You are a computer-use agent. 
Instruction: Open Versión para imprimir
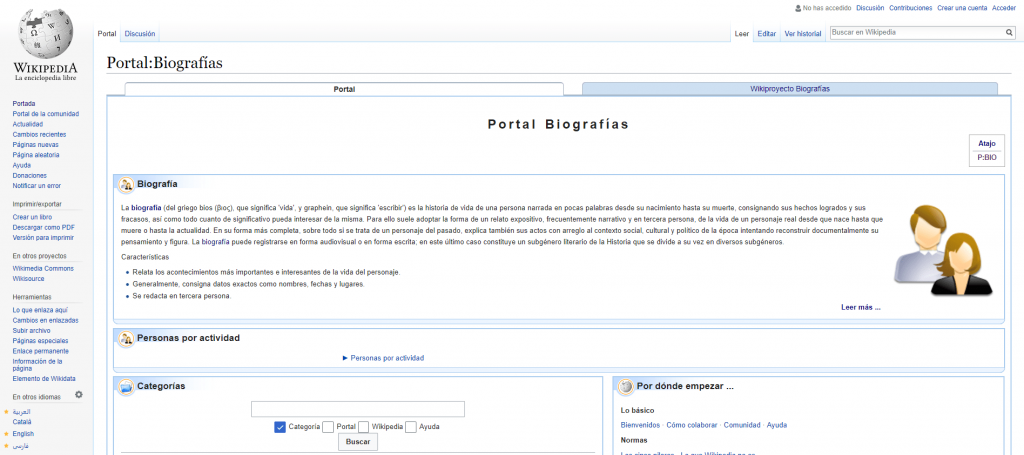coord(42,238)
